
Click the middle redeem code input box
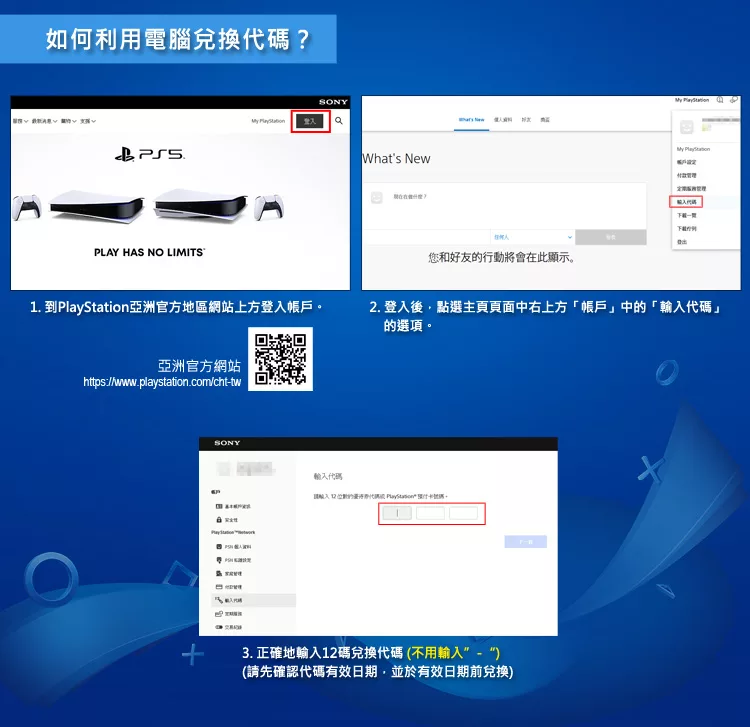[x=431, y=513]
